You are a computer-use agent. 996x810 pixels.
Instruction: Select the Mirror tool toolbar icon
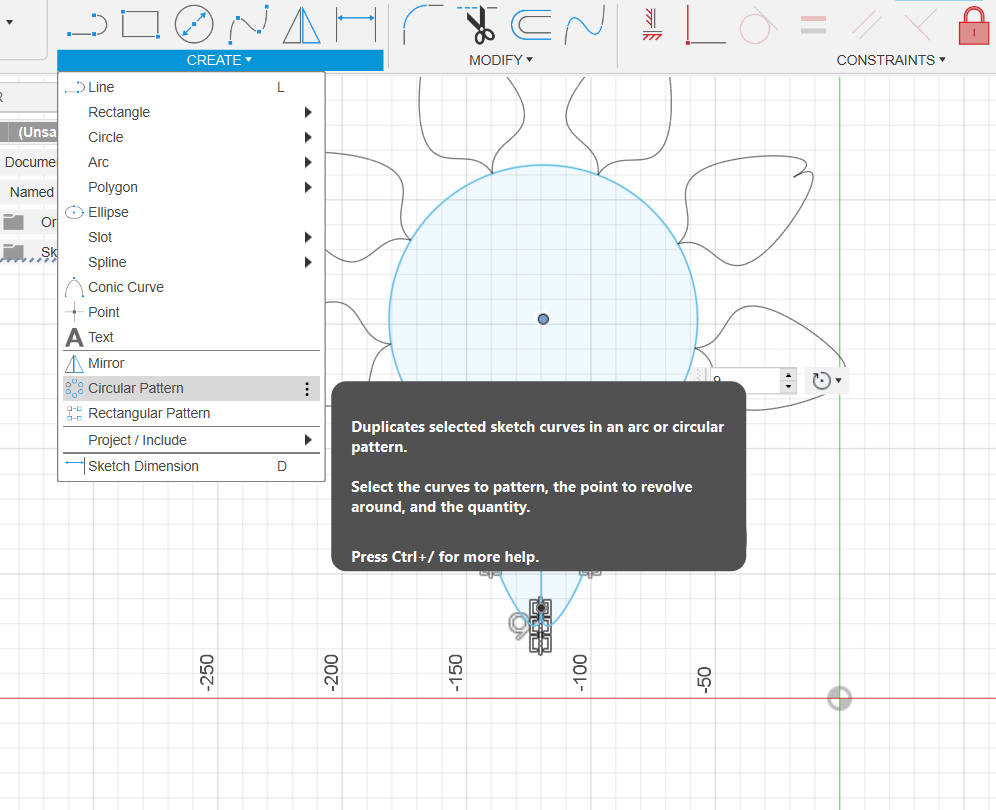pos(302,25)
